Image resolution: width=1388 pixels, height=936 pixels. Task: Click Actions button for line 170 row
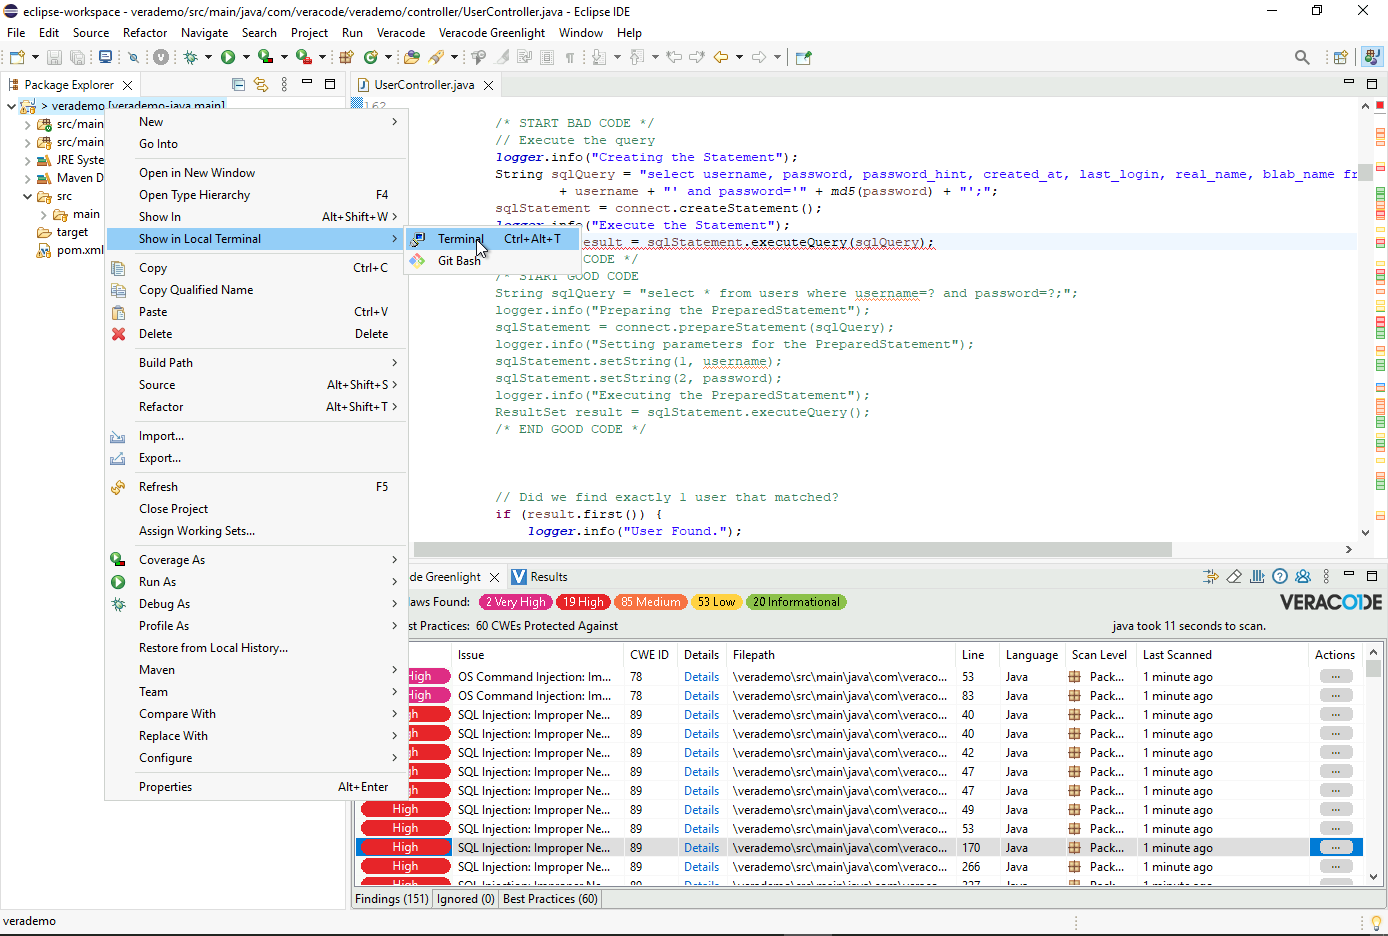1335,848
